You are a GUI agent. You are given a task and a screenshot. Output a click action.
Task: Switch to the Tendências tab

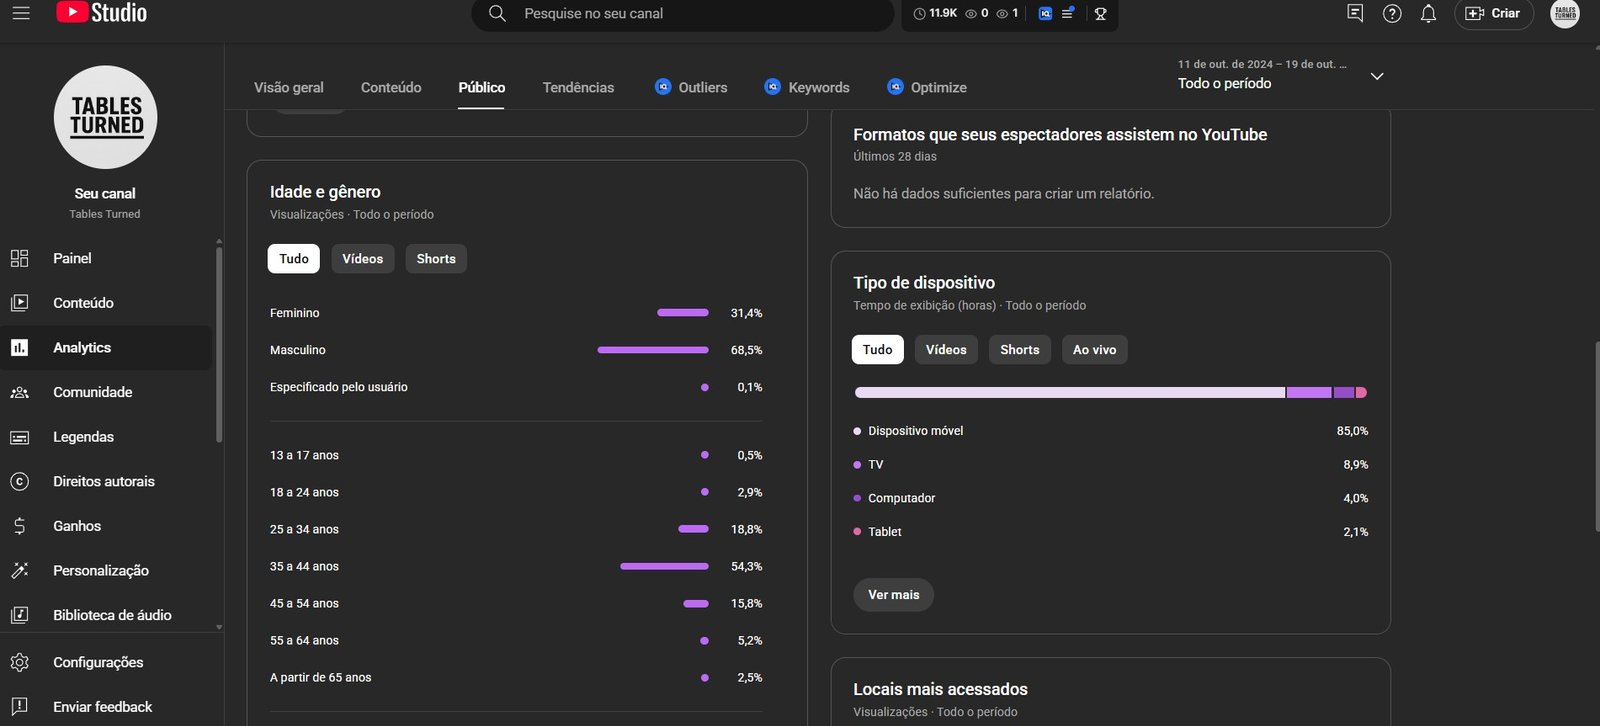click(578, 87)
